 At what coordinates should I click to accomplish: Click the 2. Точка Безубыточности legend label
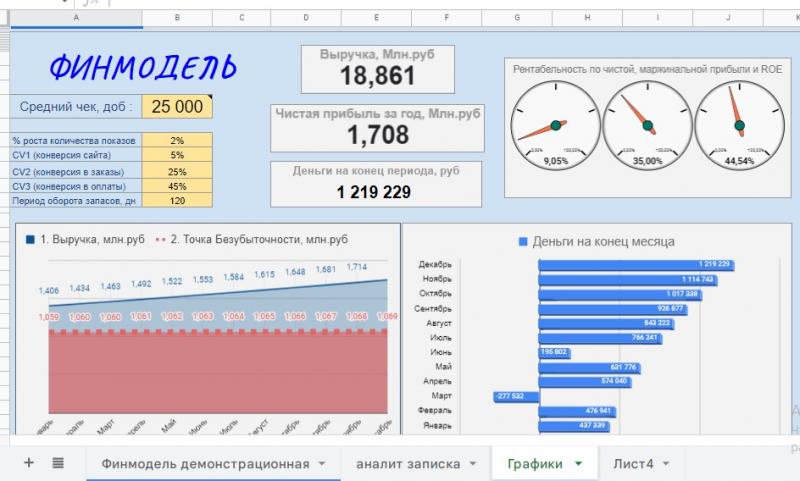pos(259,239)
